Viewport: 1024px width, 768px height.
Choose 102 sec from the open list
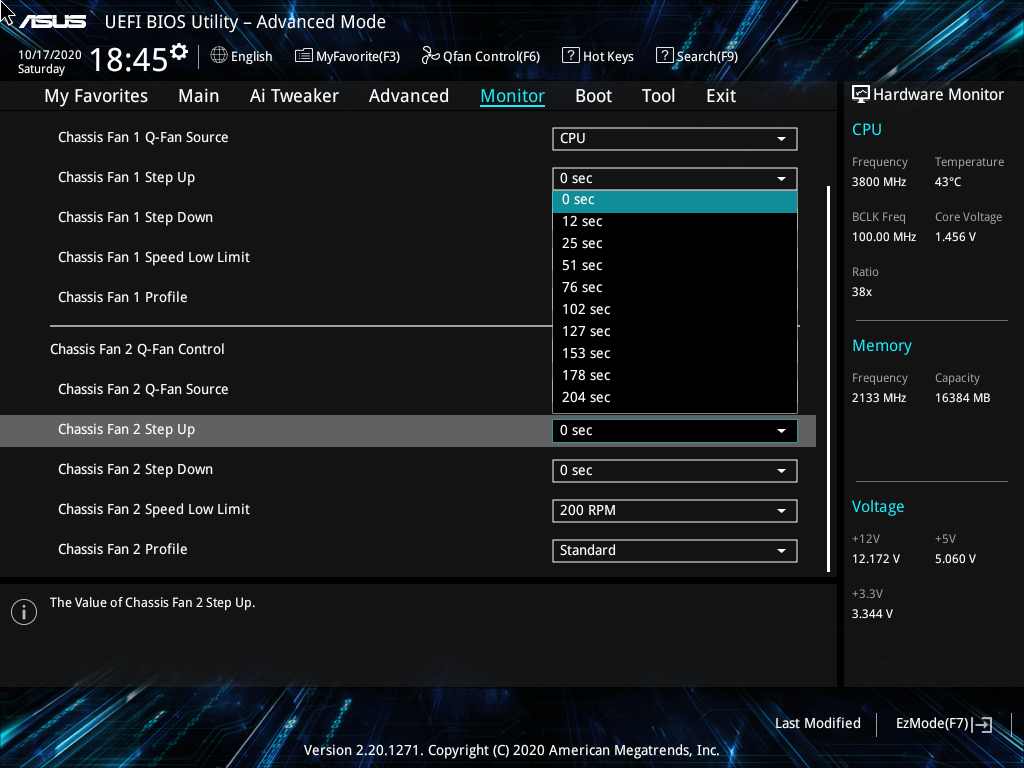click(675, 310)
